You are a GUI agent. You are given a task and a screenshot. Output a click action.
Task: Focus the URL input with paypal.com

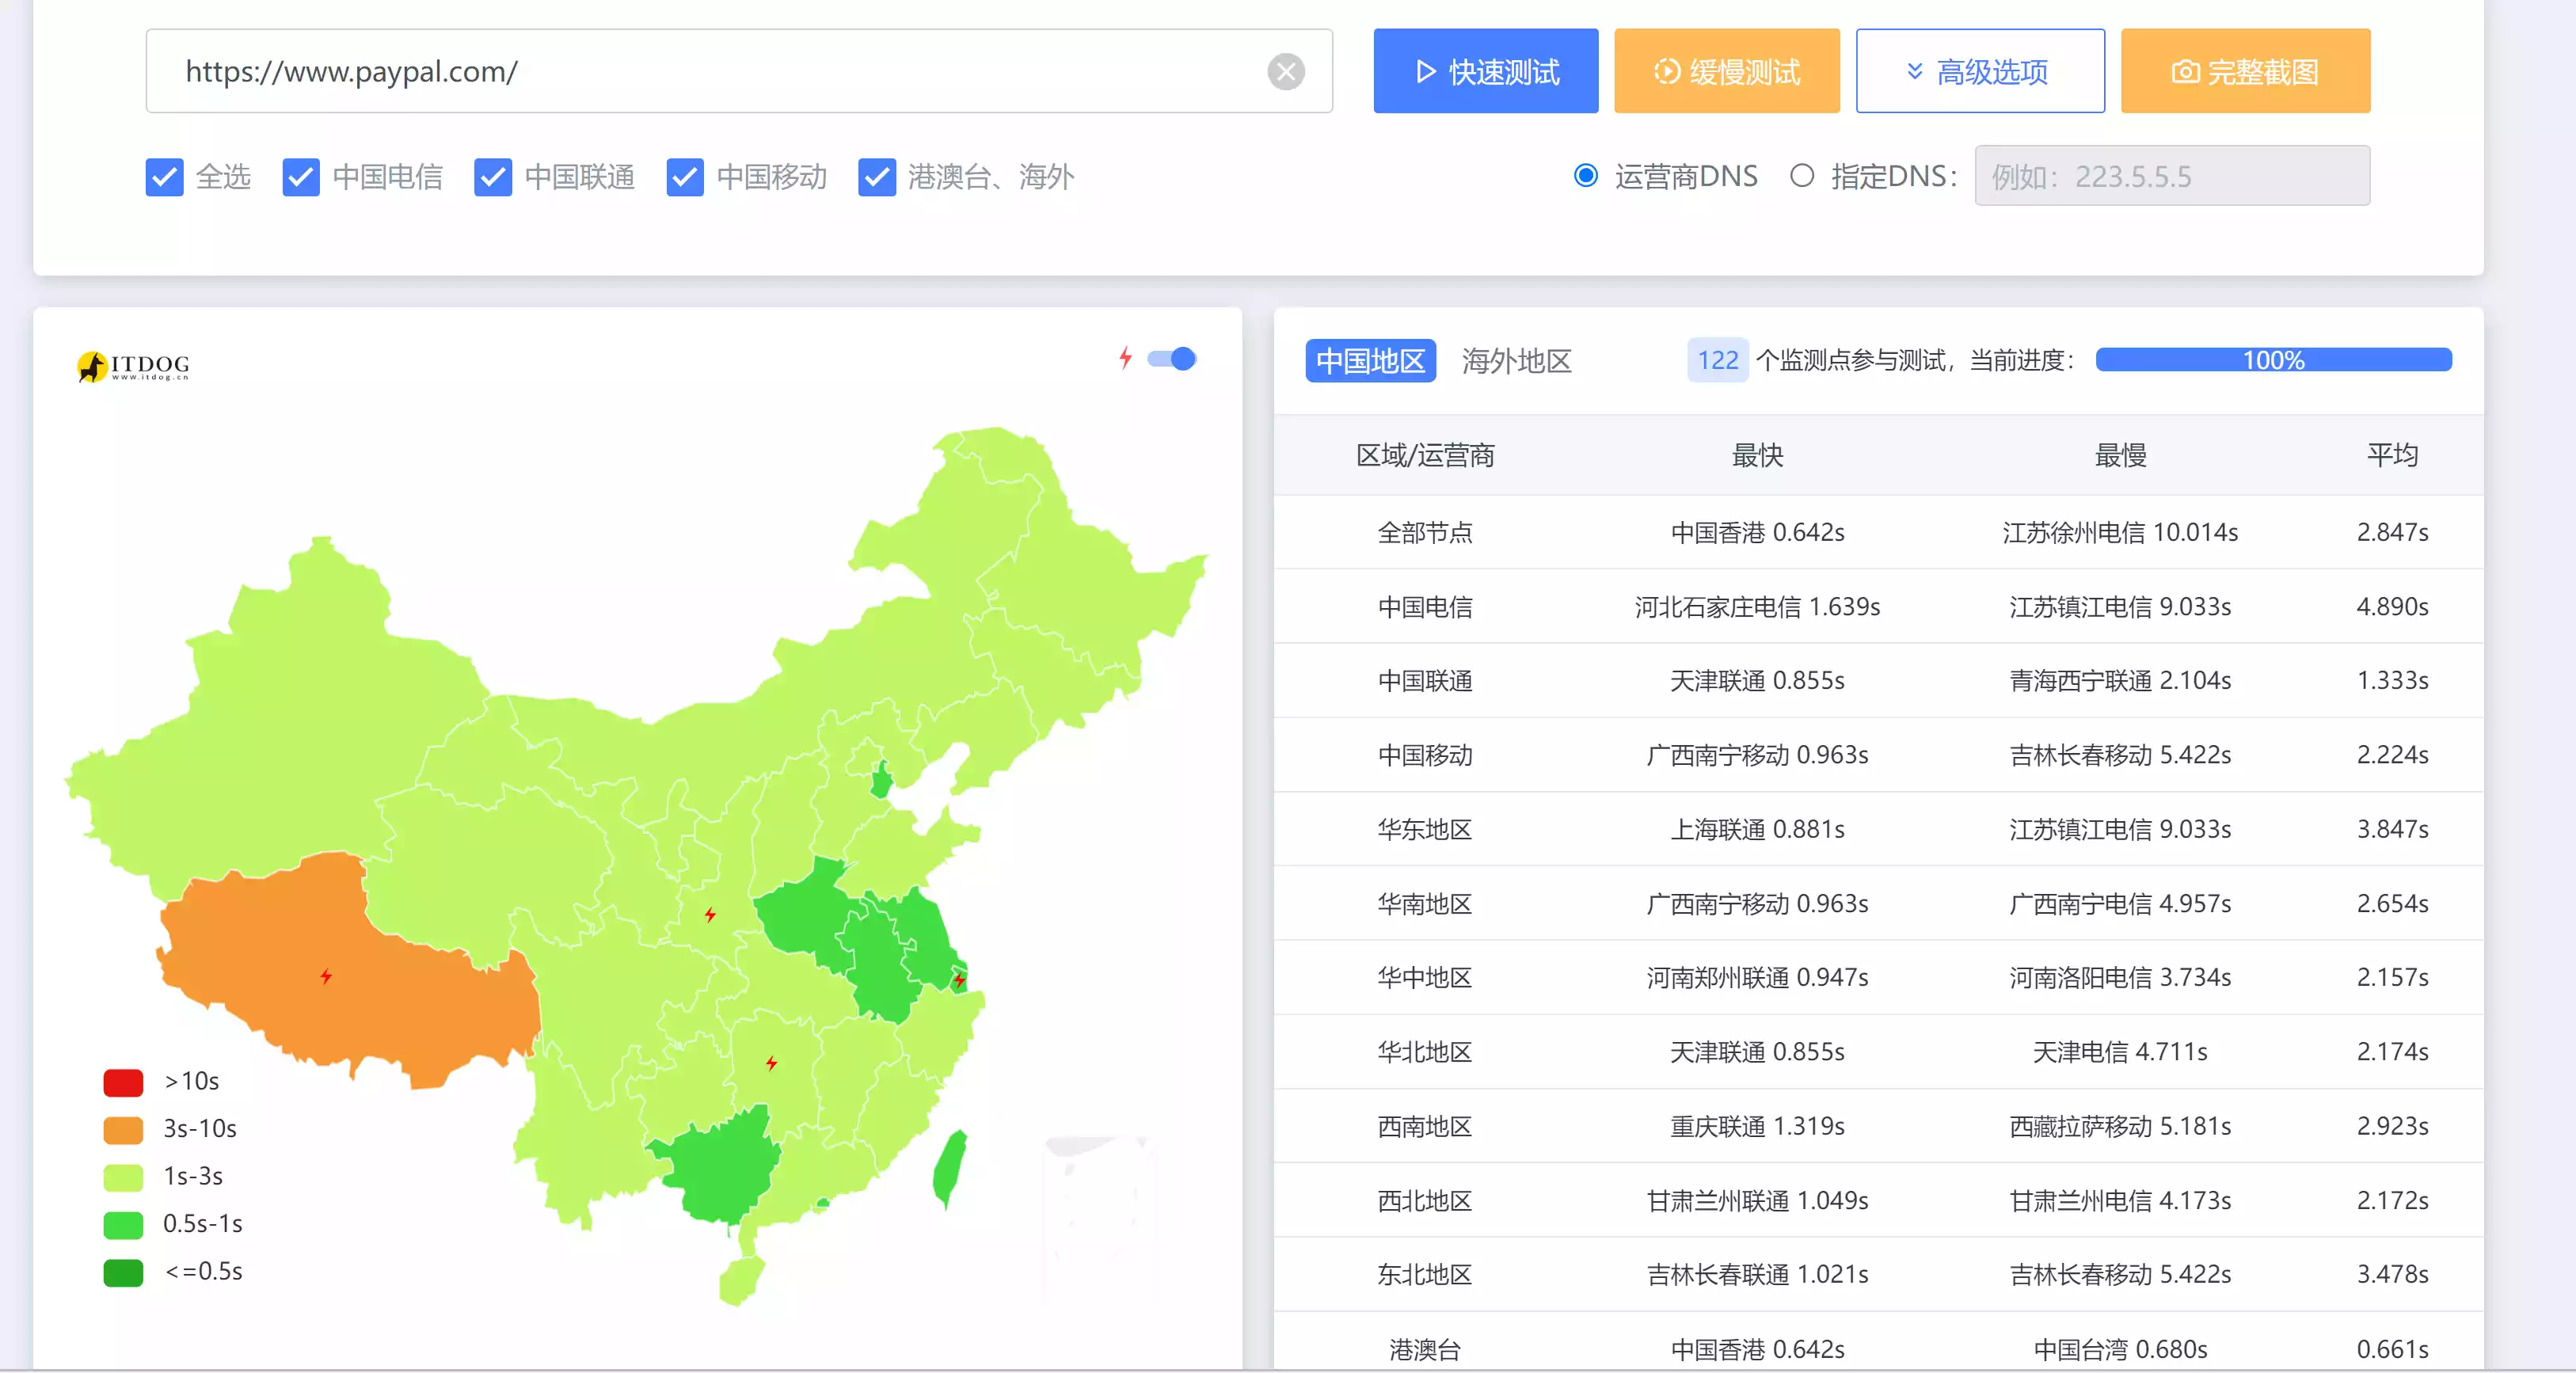[739, 71]
